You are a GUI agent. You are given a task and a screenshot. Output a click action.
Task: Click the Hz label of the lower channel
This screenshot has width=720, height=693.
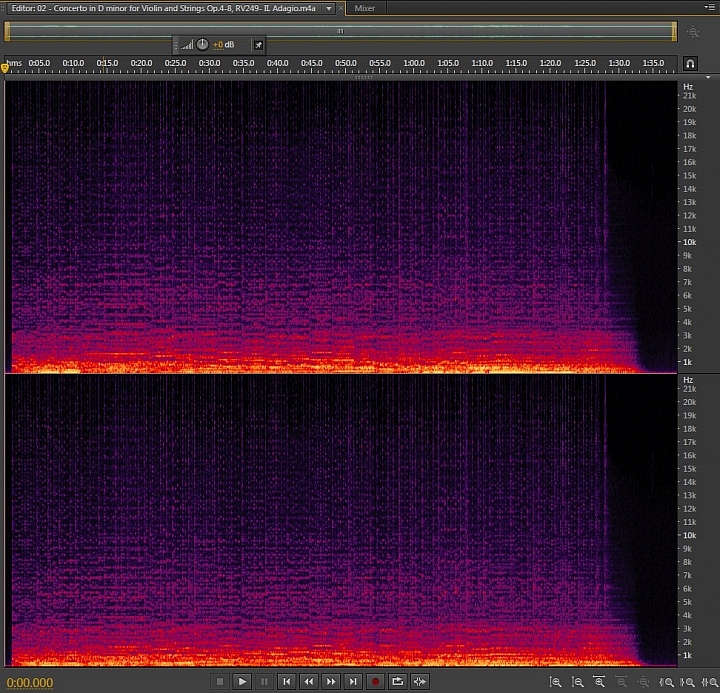[688, 380]
